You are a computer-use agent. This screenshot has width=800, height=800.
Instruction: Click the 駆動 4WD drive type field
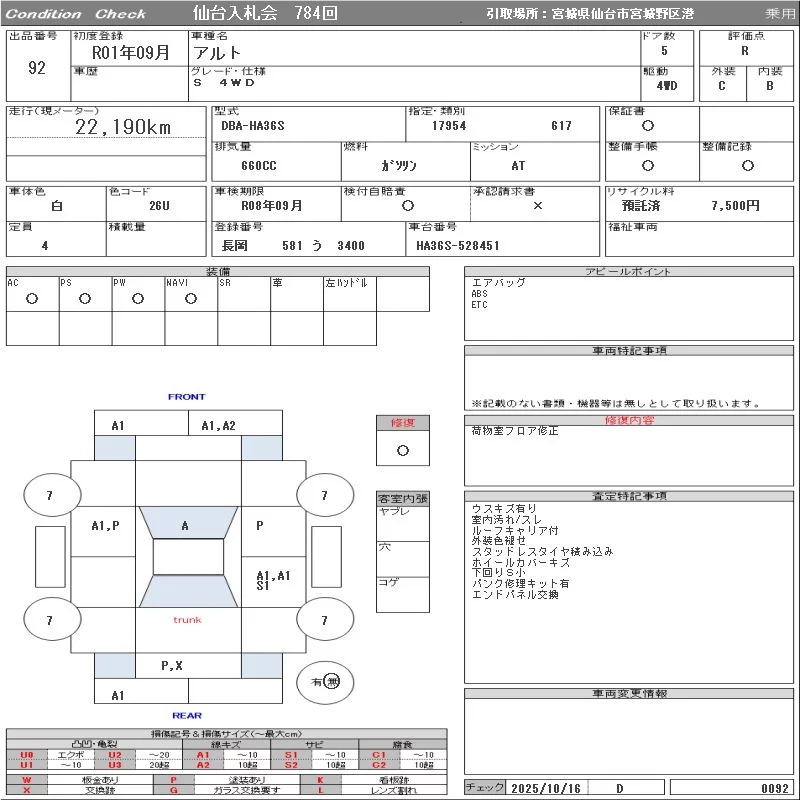coord(667,85)
